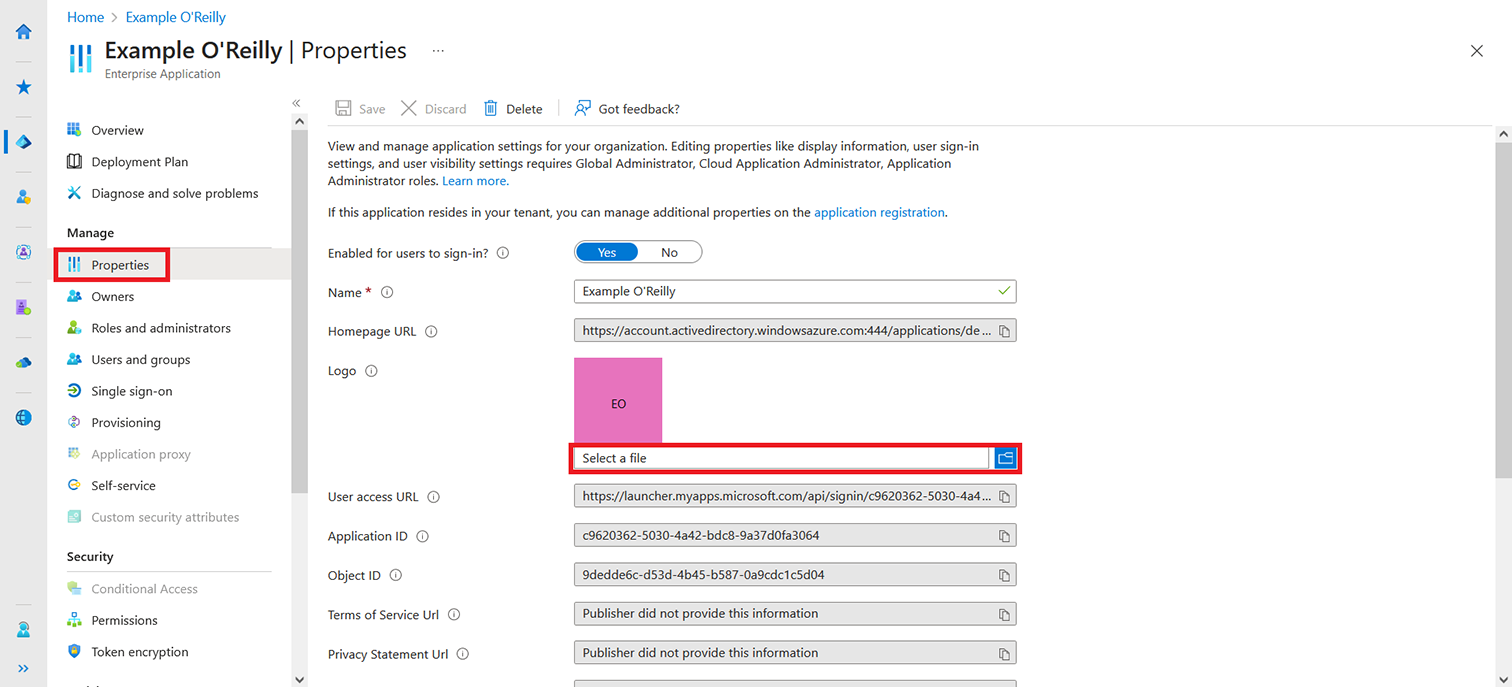This screenshot has height=687, width=1512.
Task: Set Enabled for users to sign-in to No
Action: (669, 252)
